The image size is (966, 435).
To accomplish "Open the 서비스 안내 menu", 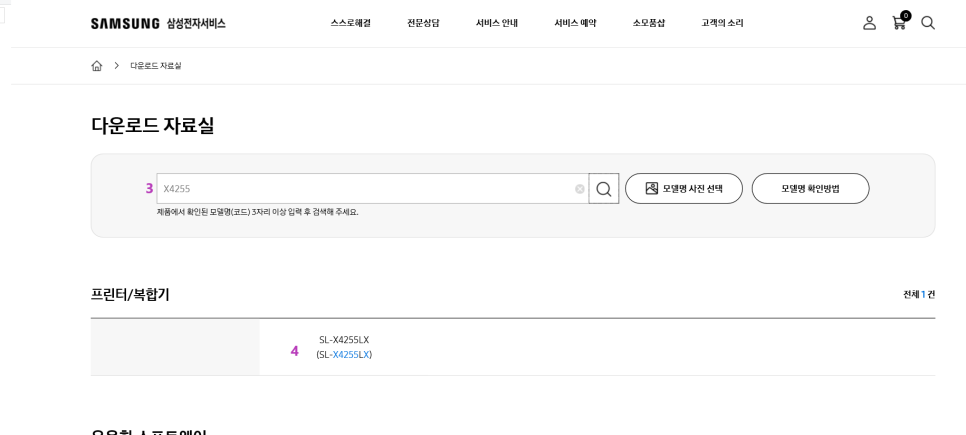I will pyautogui.click(x=497, y=23).
